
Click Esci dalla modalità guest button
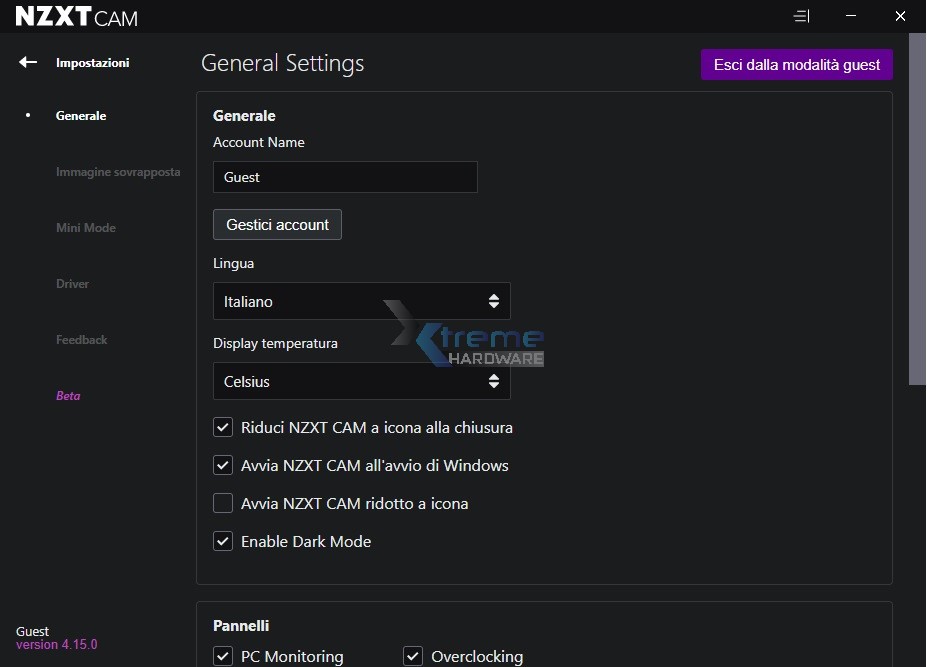pos(796,65)
